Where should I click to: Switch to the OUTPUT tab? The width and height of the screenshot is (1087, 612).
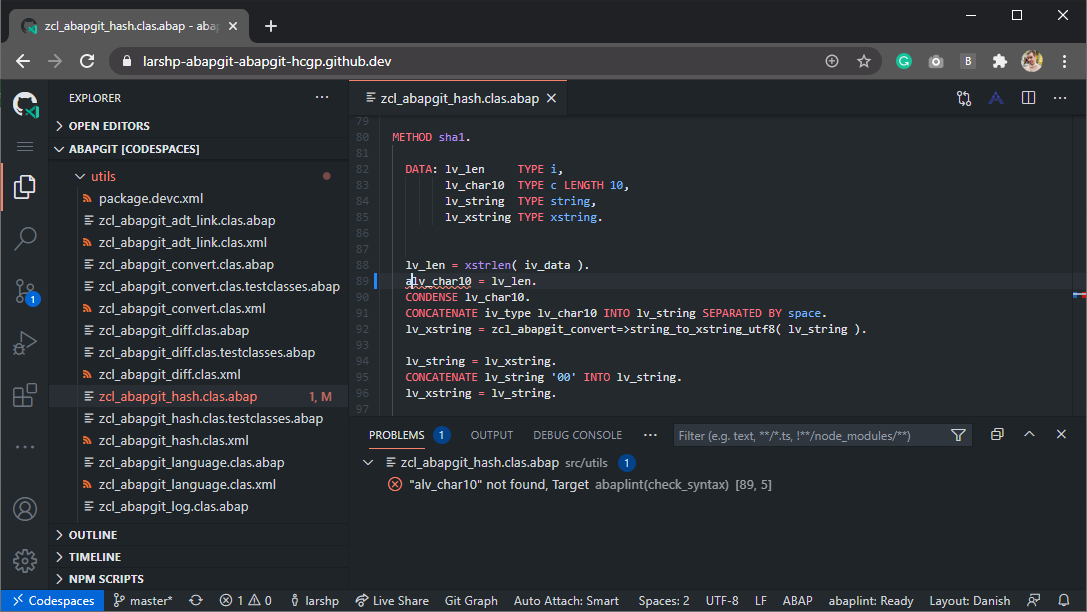pos(491,435)
